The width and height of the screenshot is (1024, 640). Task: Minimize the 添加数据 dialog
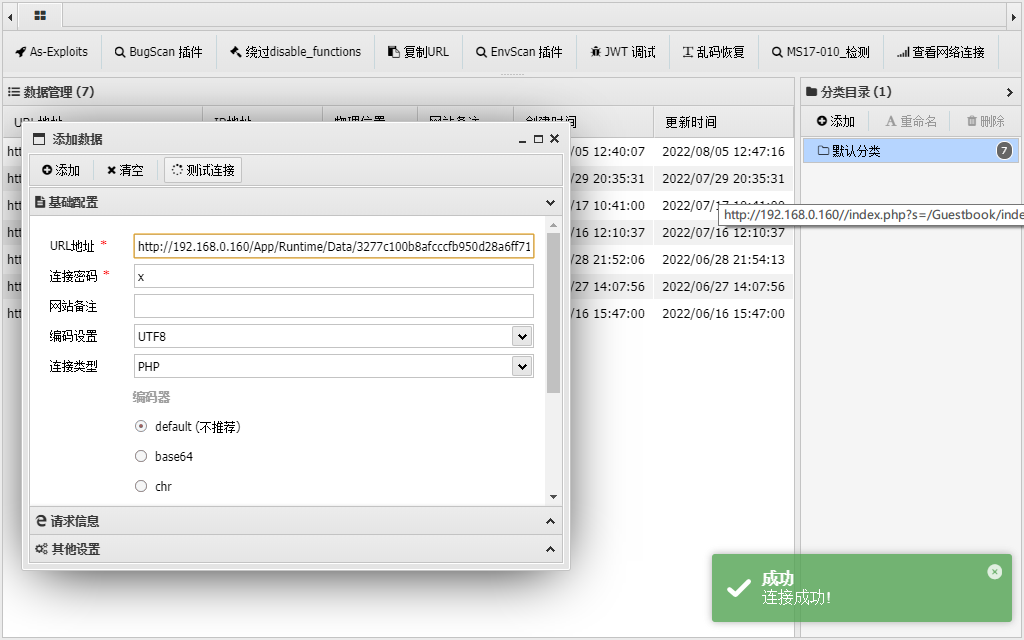[x=522, y=139]
